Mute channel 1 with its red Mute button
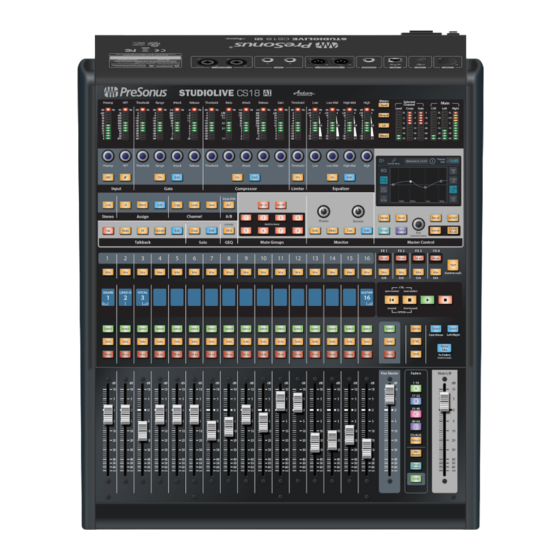Image resolution: width=560 pixels, height=560 pixels. coord(108,354)
